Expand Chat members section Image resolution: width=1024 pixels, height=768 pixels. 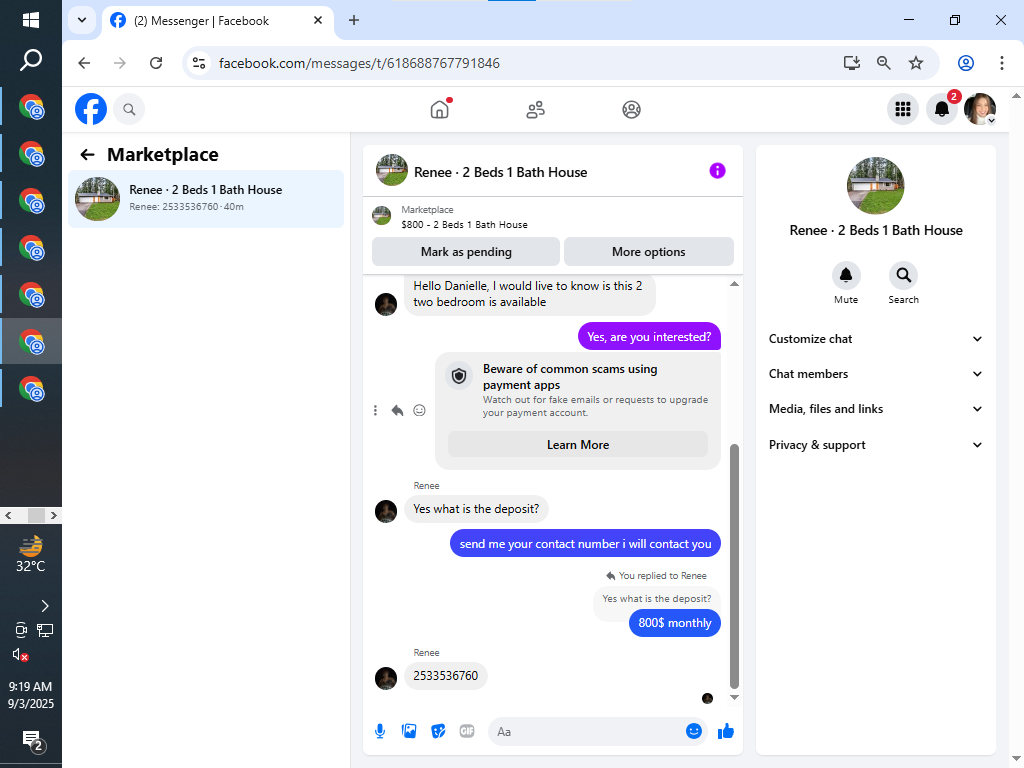[x=875, y=374]
